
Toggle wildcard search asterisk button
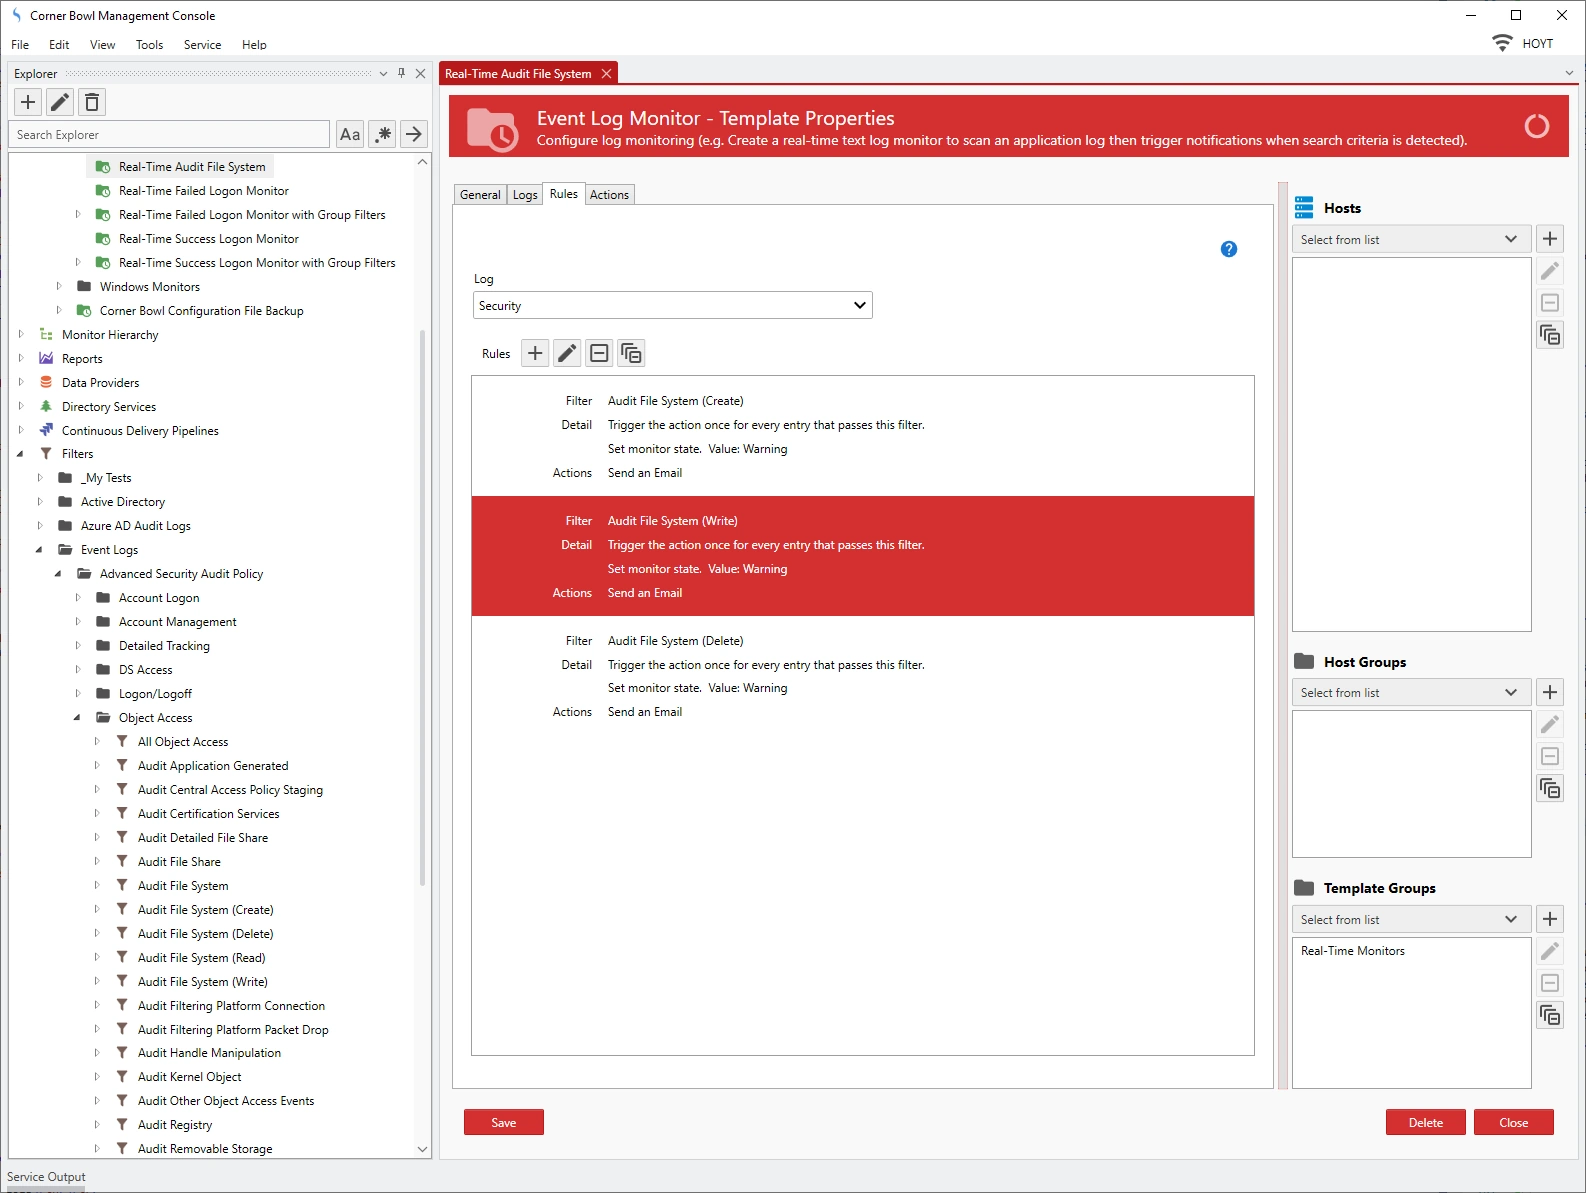coord(382,134)
